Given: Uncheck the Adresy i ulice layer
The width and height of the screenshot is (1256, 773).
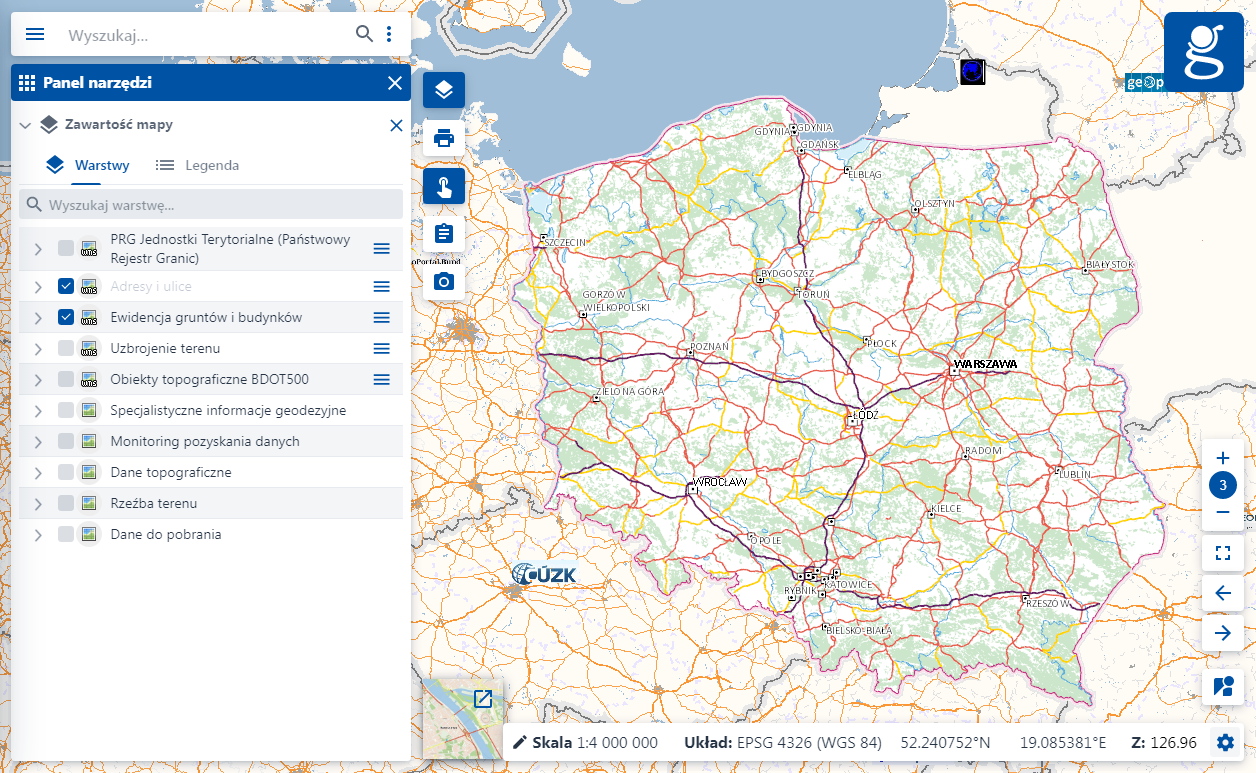Looking at the screenshot, I should pyautogui.click(x=66, y=286).
